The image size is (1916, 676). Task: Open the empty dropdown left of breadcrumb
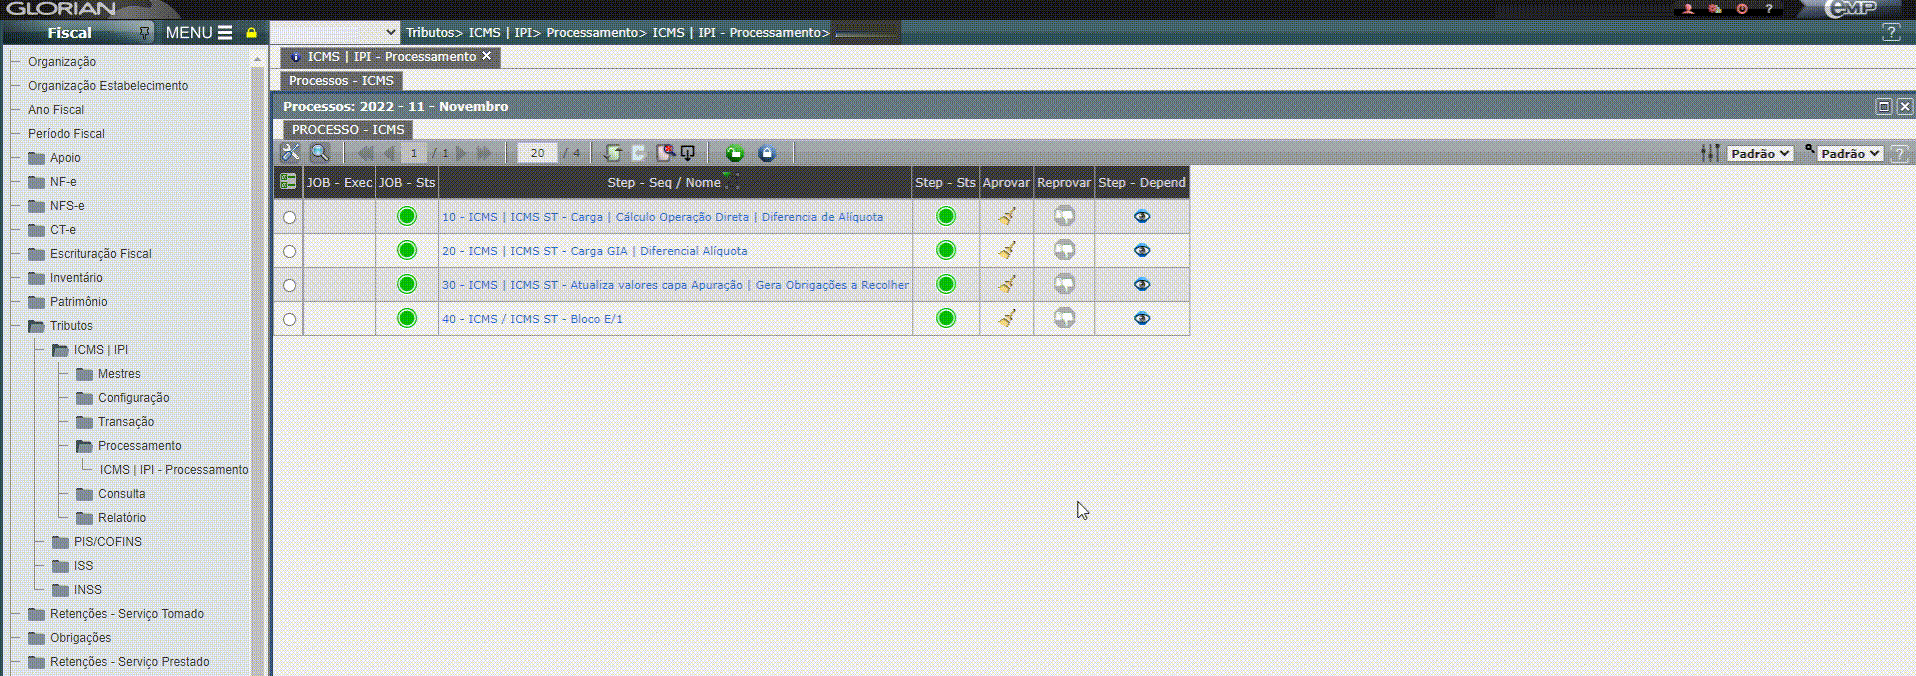tap(334, 32)
